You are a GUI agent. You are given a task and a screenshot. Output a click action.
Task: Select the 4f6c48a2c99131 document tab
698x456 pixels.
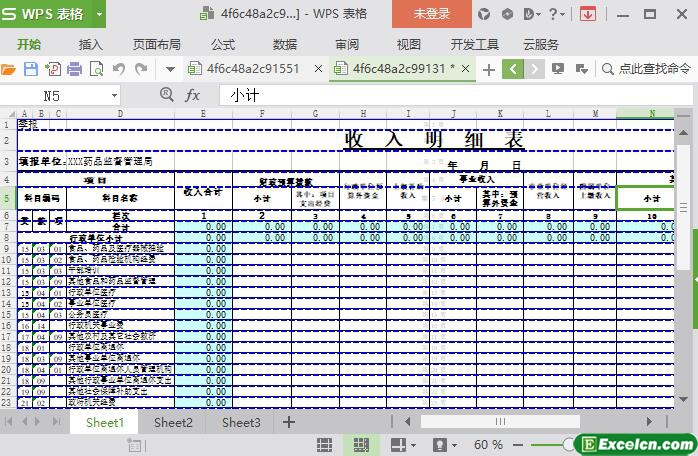(397, 69)
